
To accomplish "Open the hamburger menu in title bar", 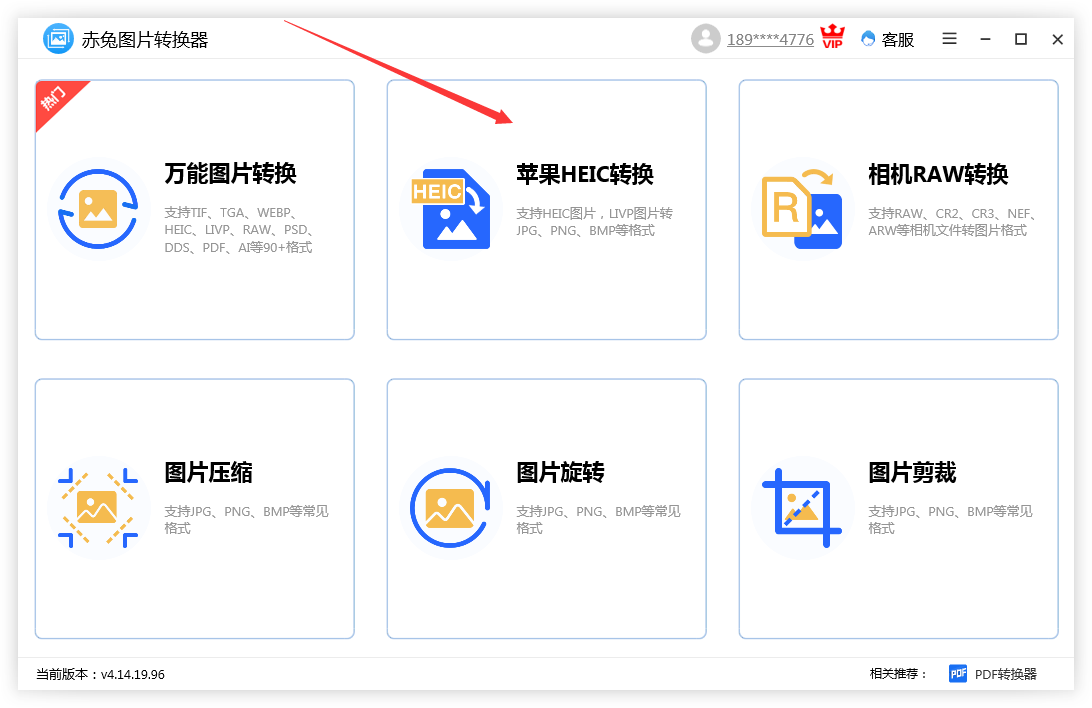I will coord(949,39).
